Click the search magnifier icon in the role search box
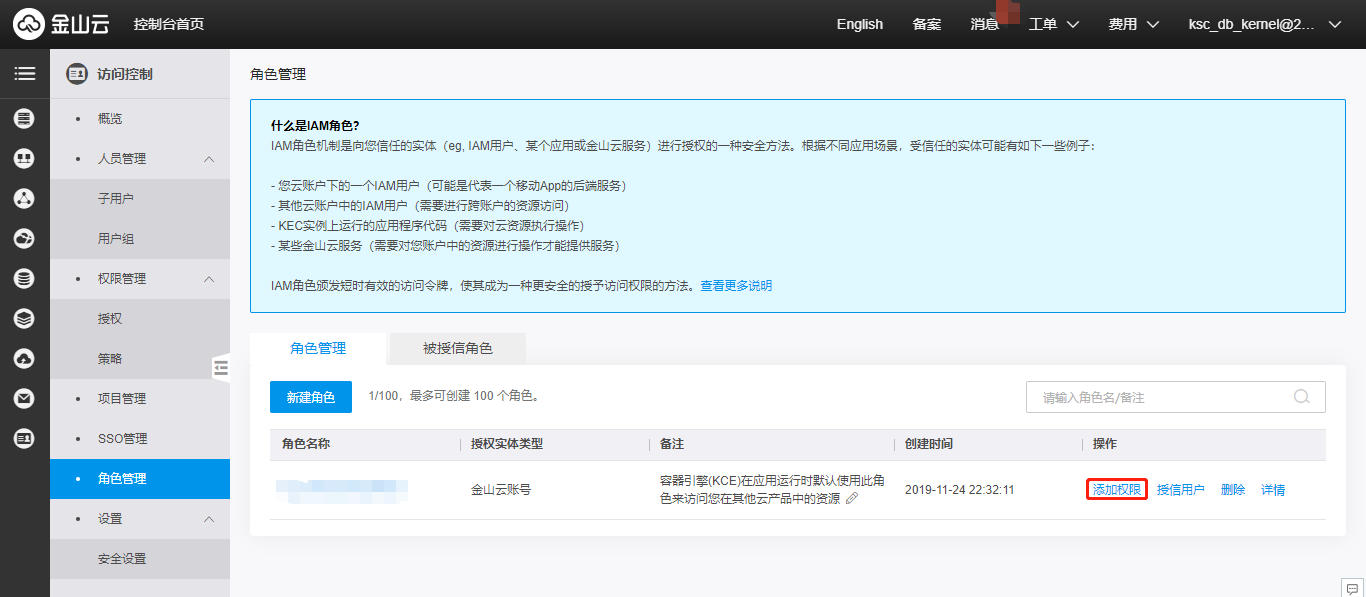This screenshot has height=597, width=1366. (1301, 396)
